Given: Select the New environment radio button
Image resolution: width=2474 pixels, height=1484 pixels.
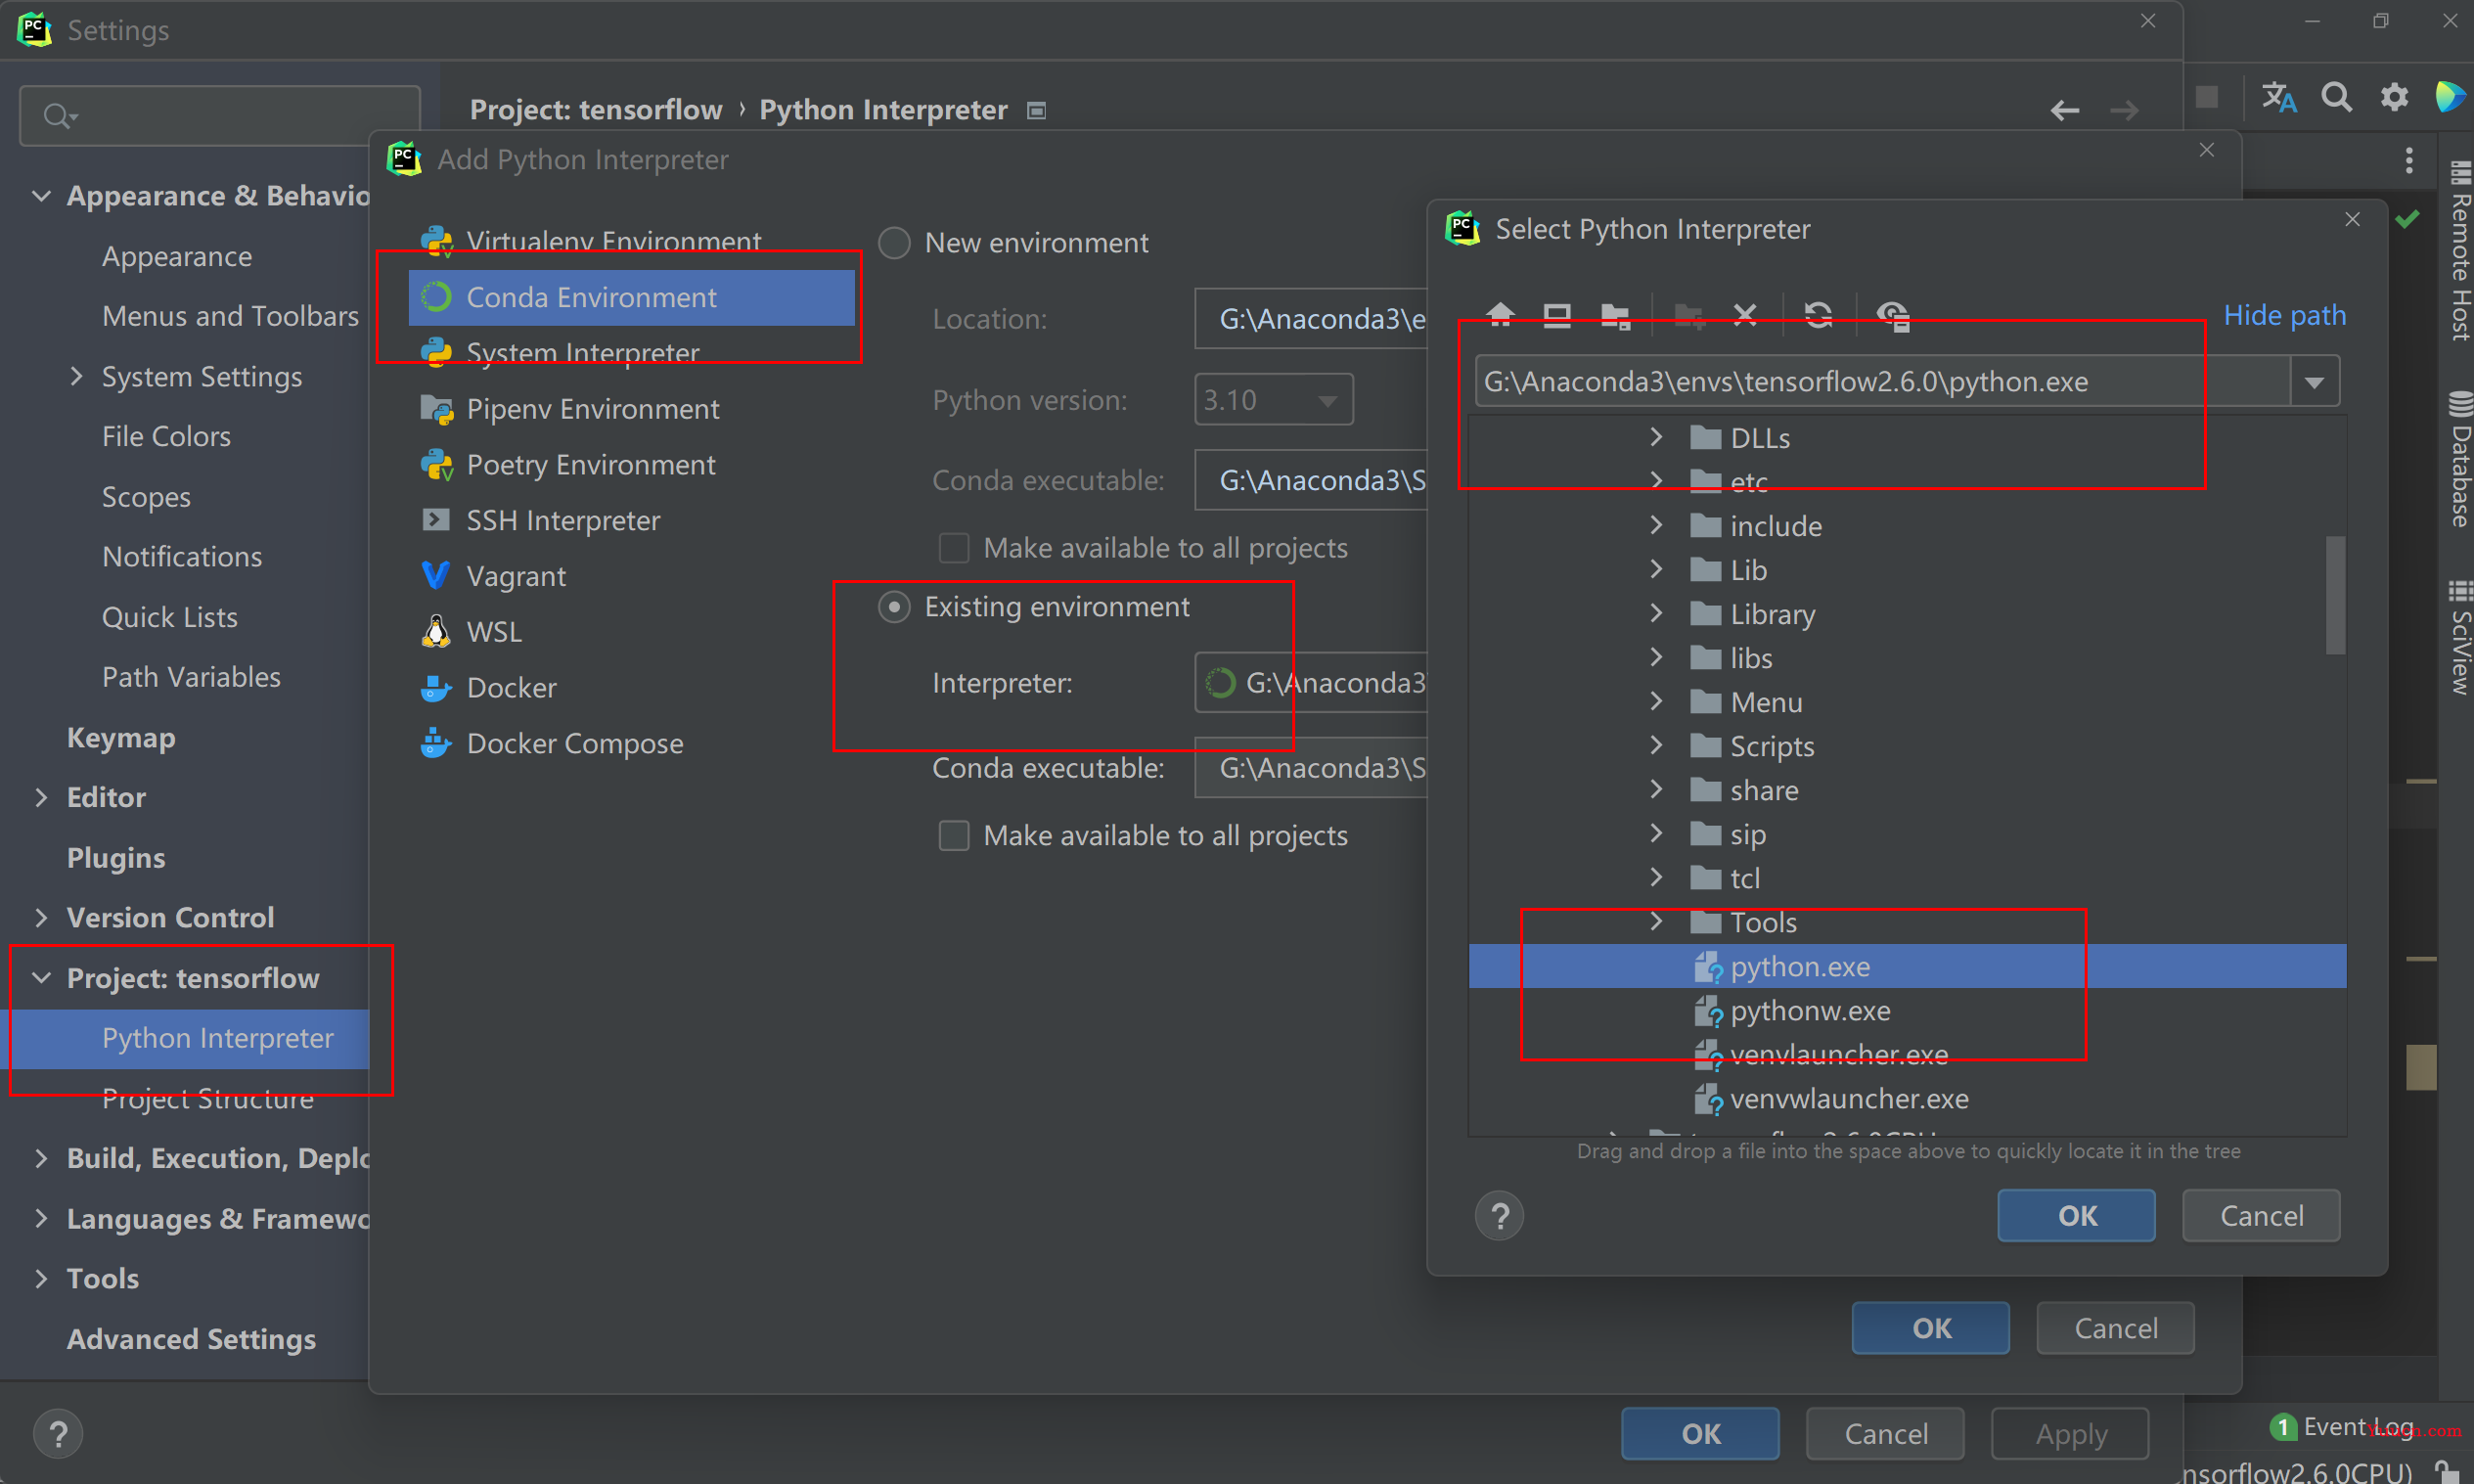Looking at the screenshot, I should tap(899, 242).
